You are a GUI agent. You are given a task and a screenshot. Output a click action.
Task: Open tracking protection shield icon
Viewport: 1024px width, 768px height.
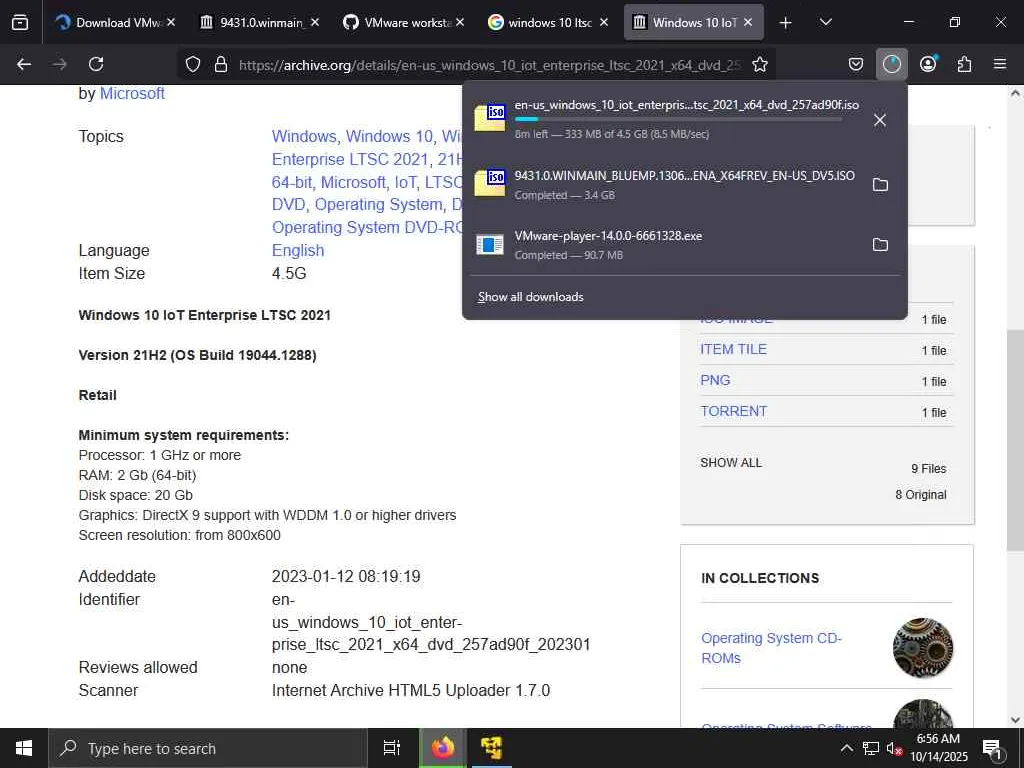point(193,65)
